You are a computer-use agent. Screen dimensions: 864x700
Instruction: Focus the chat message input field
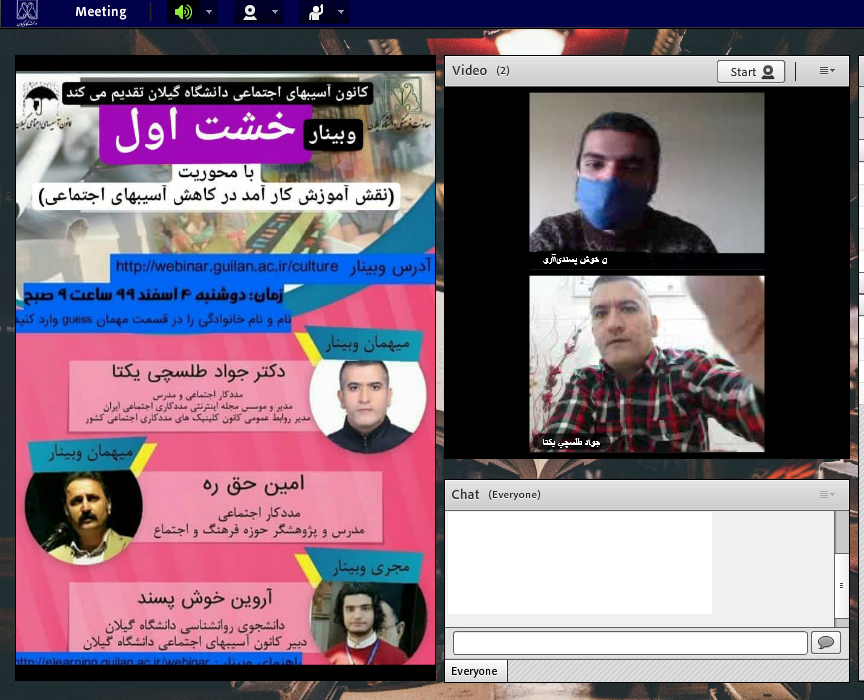click(630, 642)
